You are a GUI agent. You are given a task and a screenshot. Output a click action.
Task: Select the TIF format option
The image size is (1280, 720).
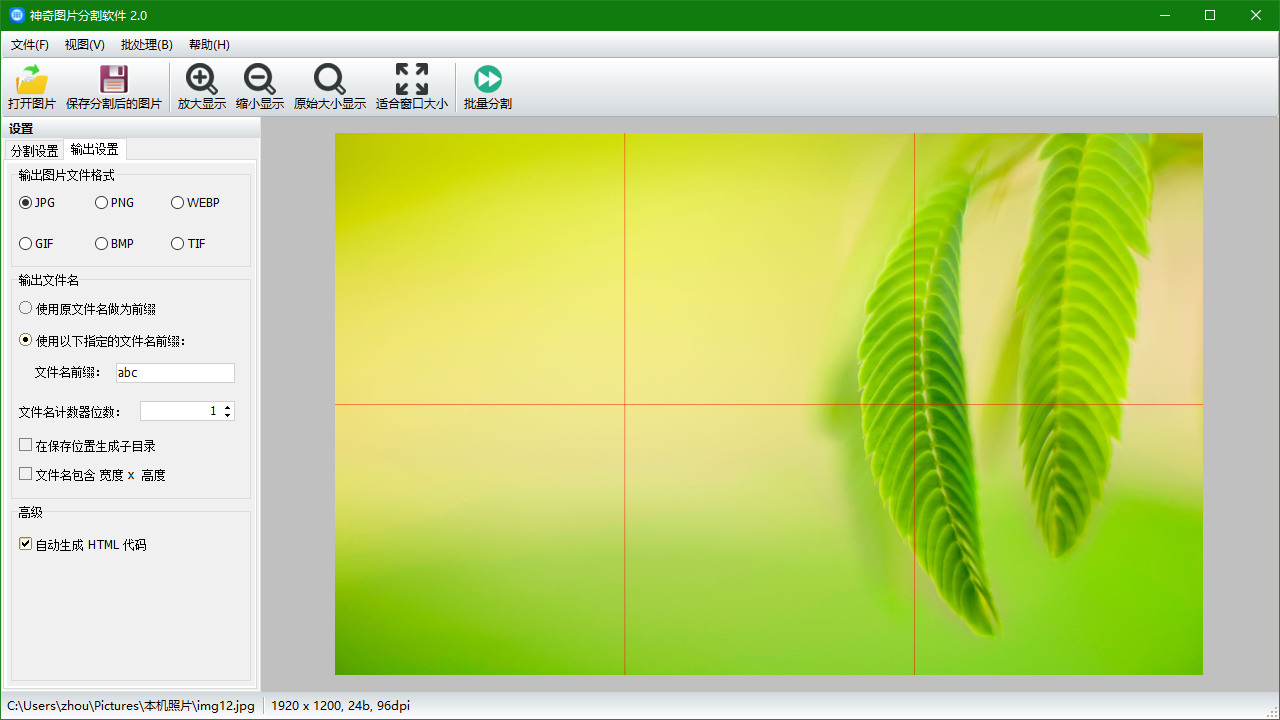(x=178, y=244)
